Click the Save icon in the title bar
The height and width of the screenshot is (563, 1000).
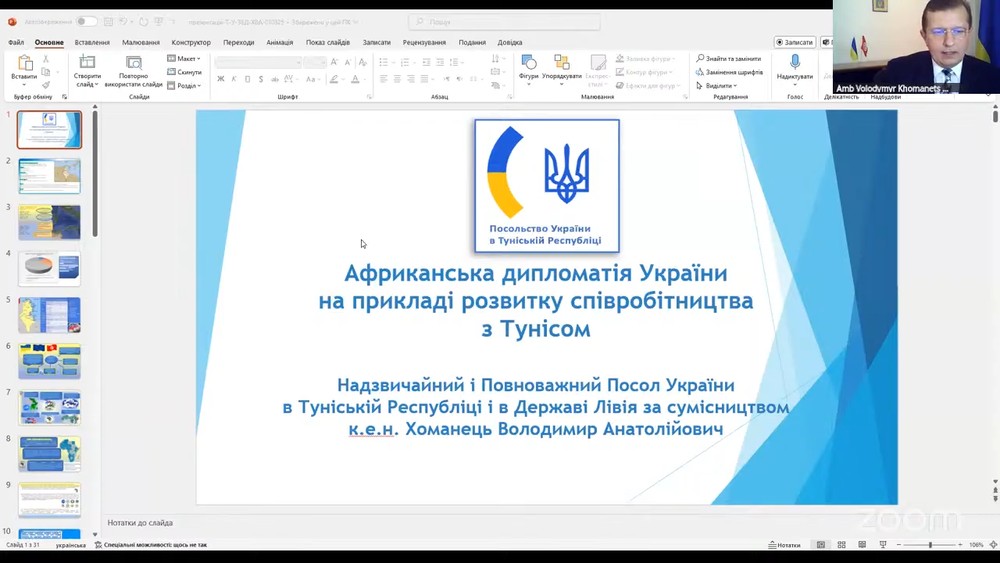pos(108,22)
